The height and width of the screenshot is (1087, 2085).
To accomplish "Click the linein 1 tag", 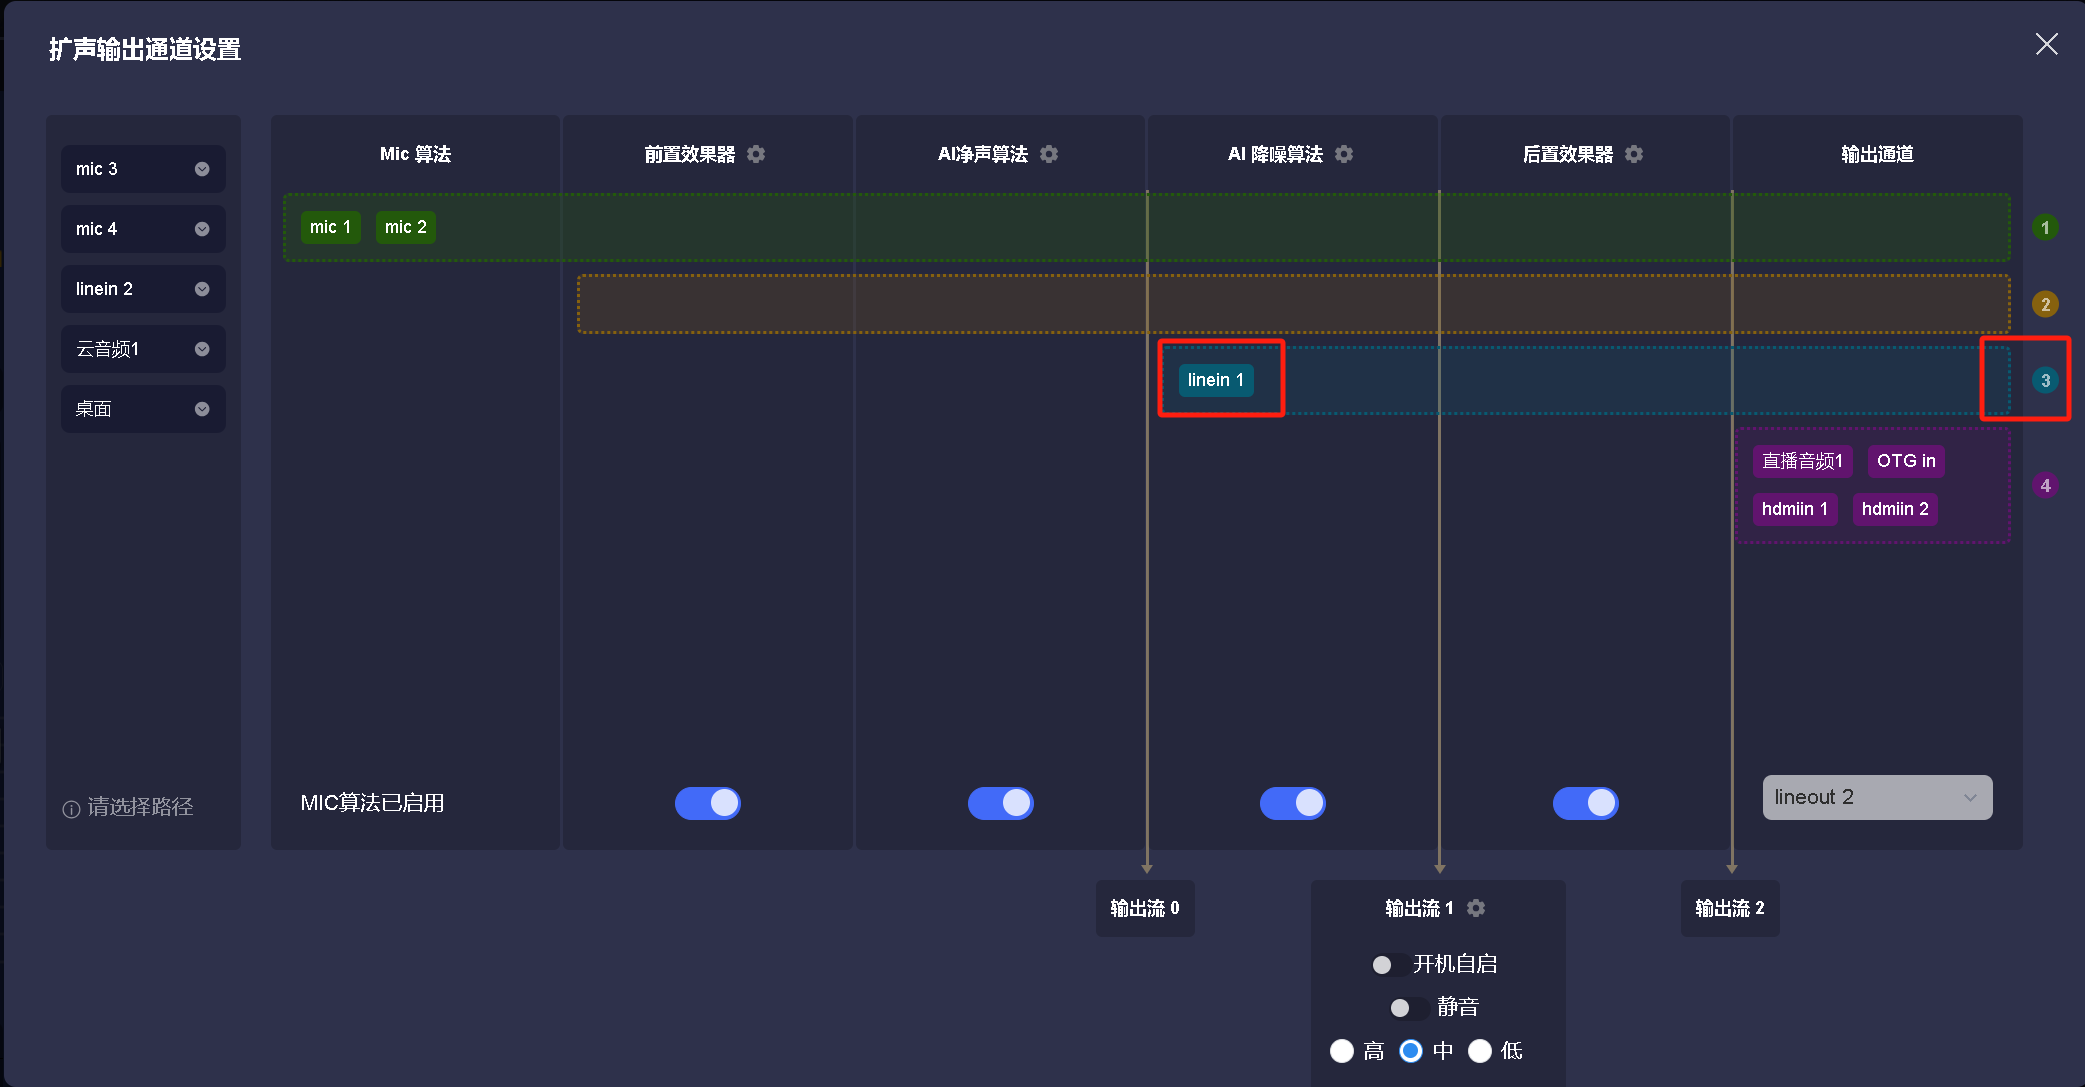I will (1215, 380).
